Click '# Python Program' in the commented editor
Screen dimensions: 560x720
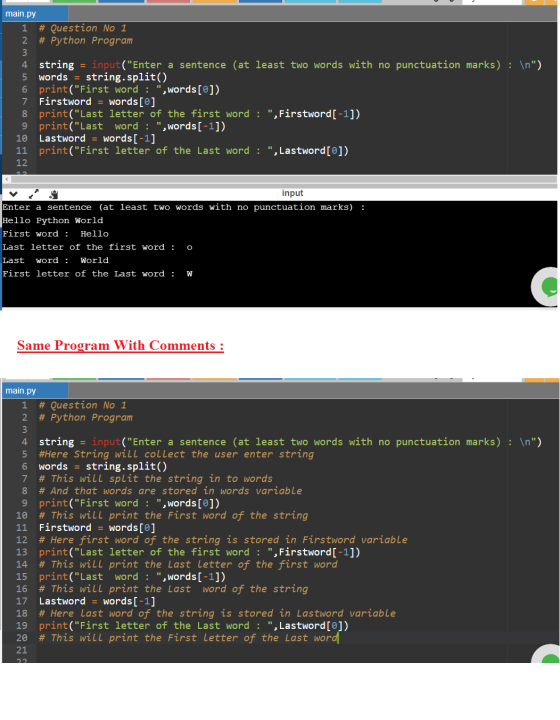85,417
